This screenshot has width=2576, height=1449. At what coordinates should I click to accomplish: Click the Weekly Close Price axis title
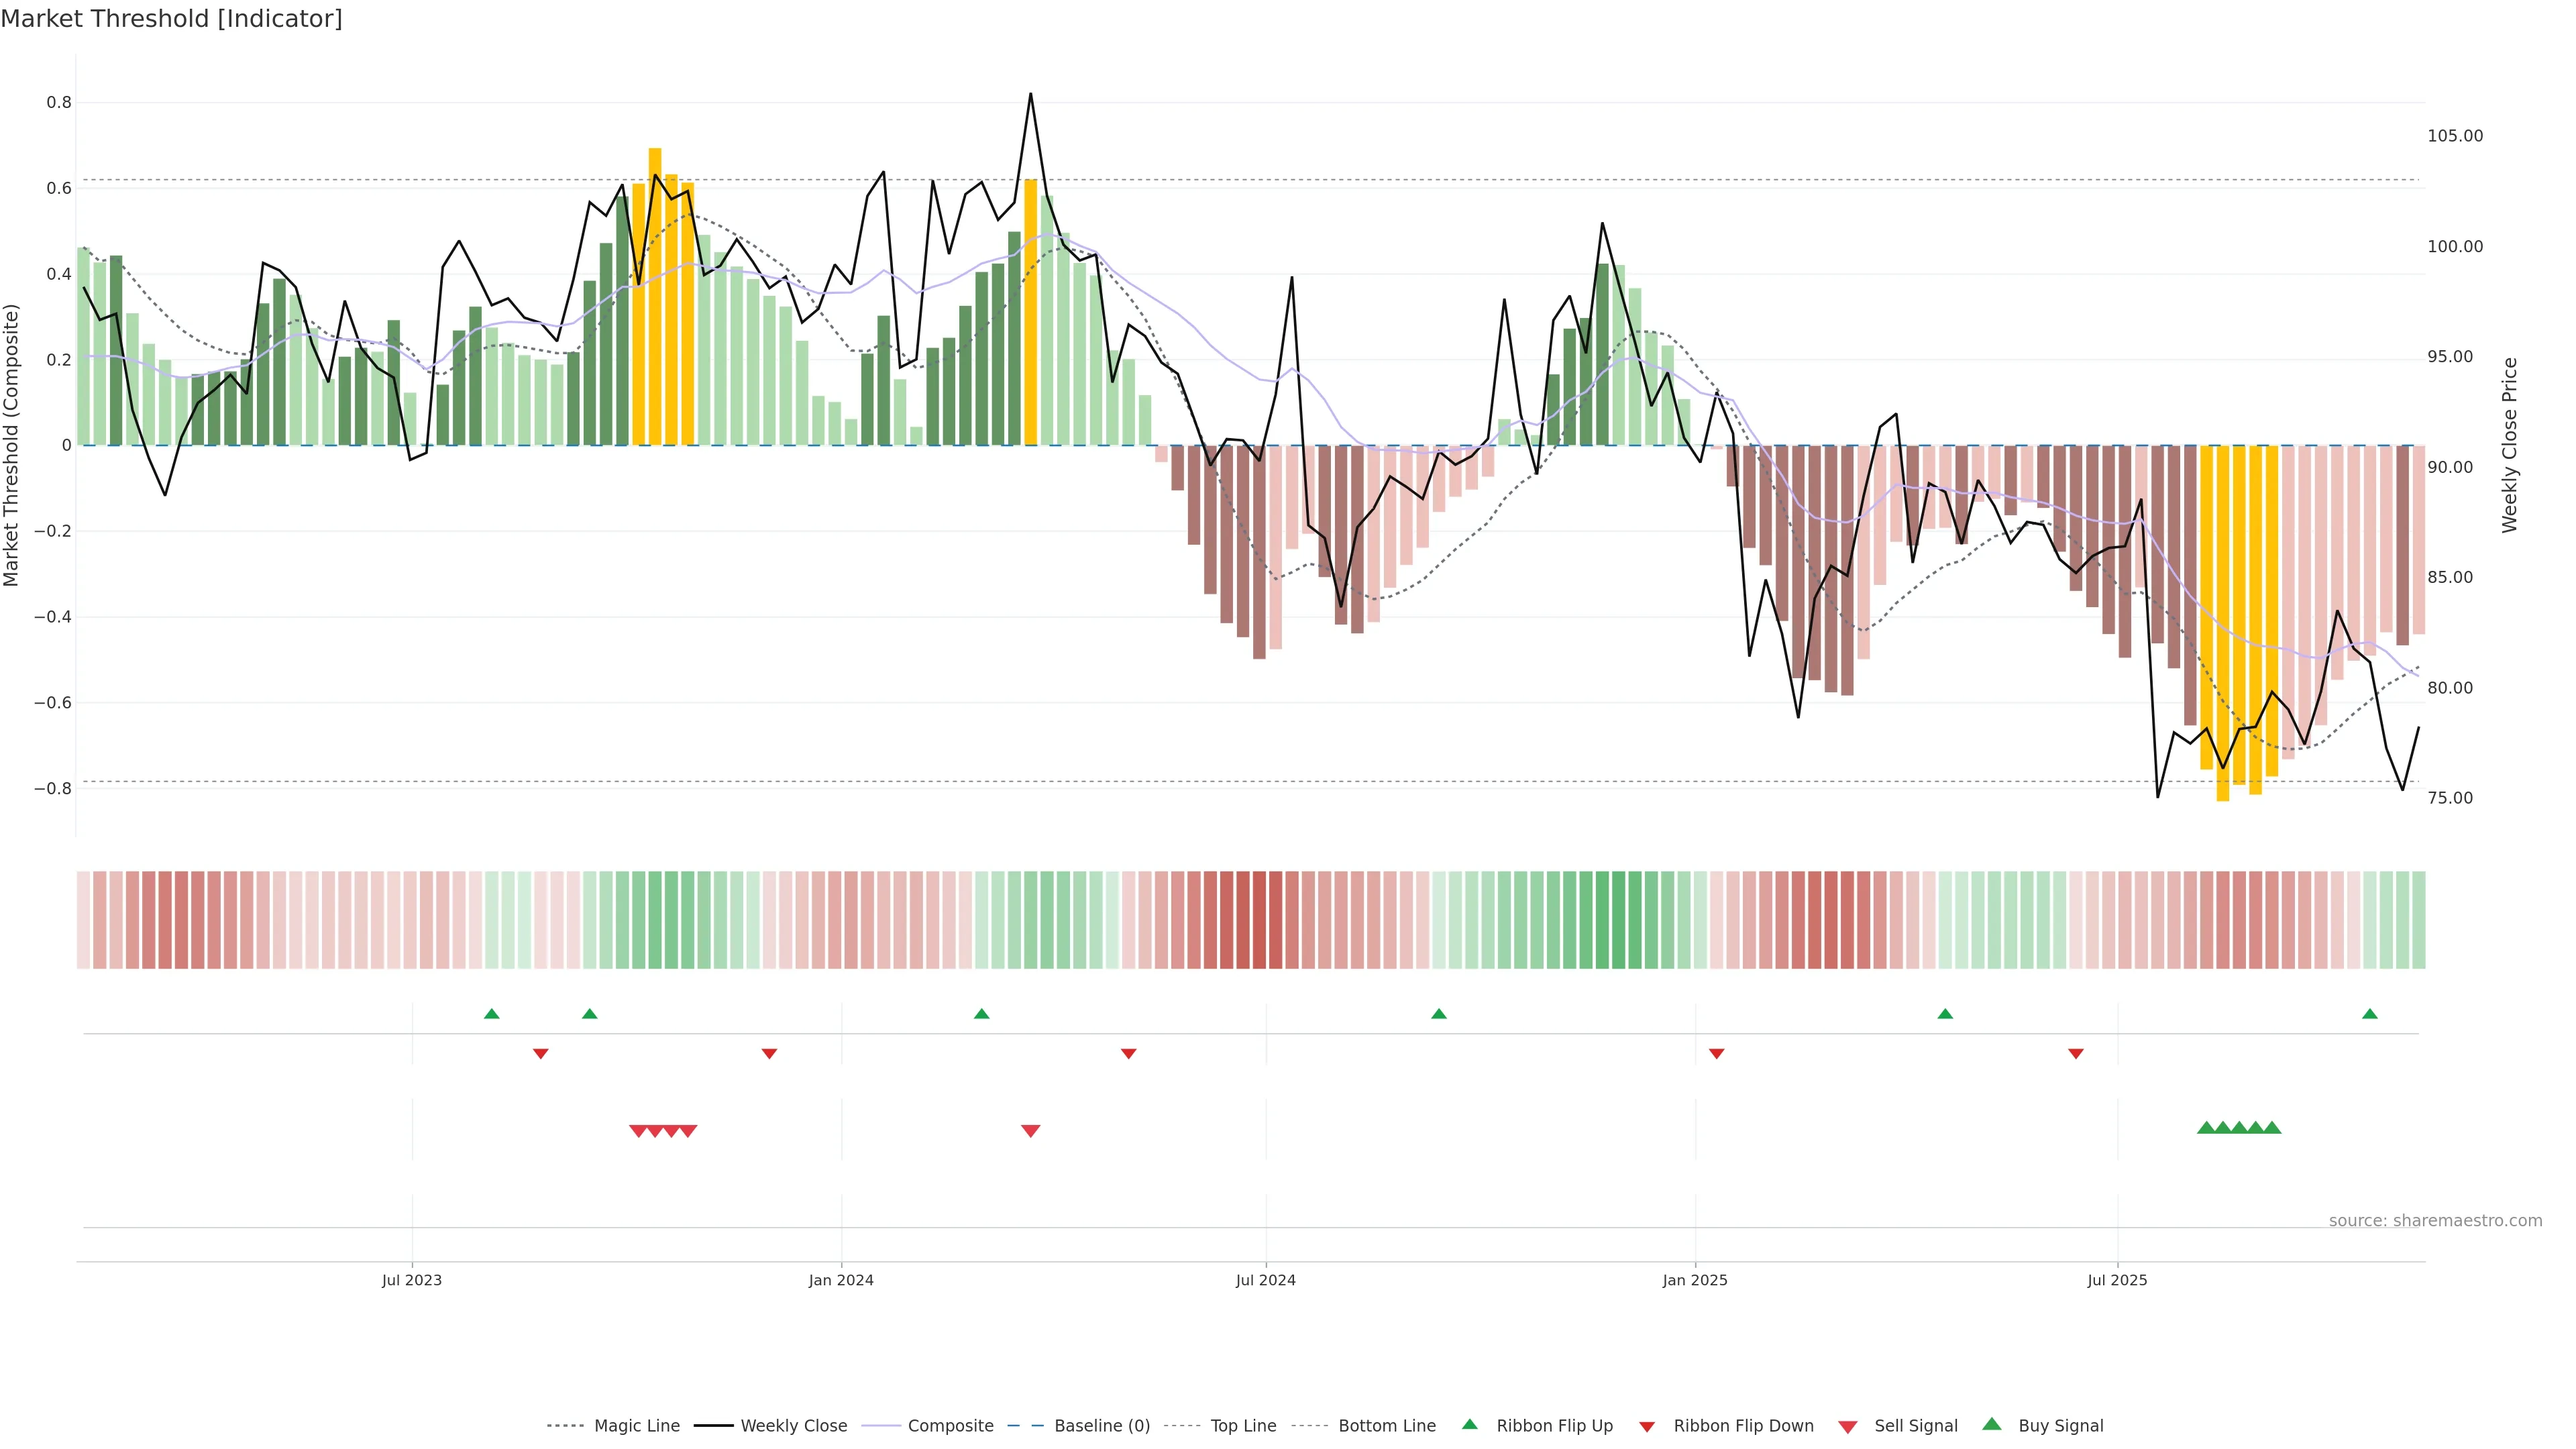pyautogui.click(x=2509, y=445)
